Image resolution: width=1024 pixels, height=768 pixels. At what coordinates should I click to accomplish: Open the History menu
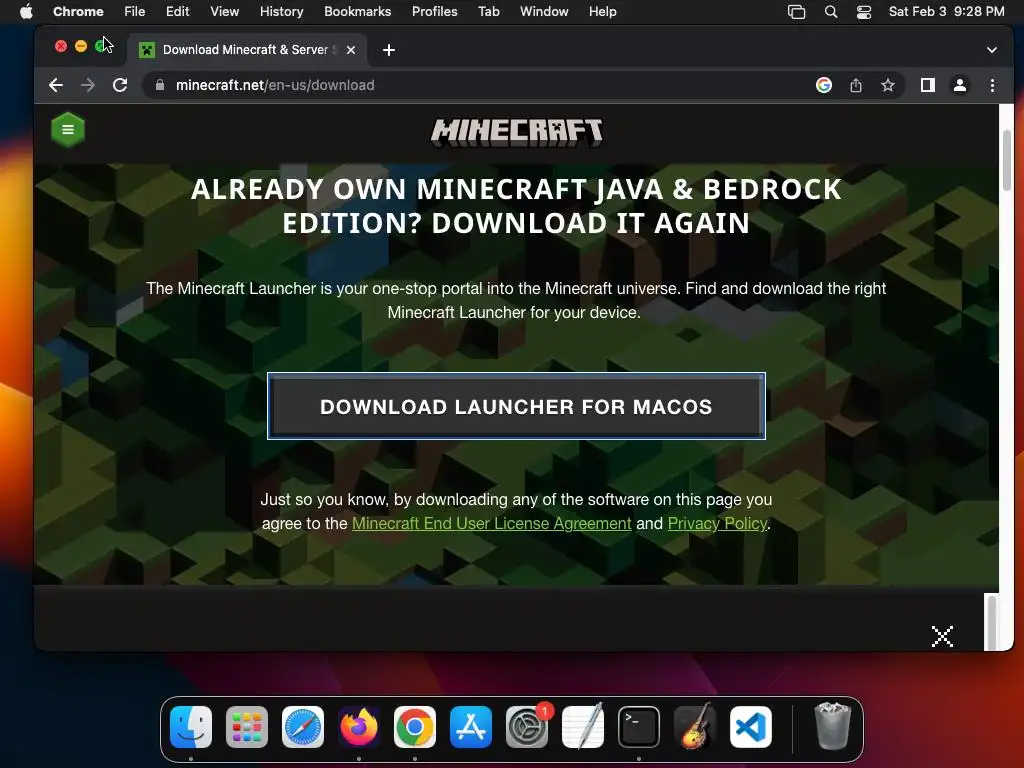coord(281,12)
